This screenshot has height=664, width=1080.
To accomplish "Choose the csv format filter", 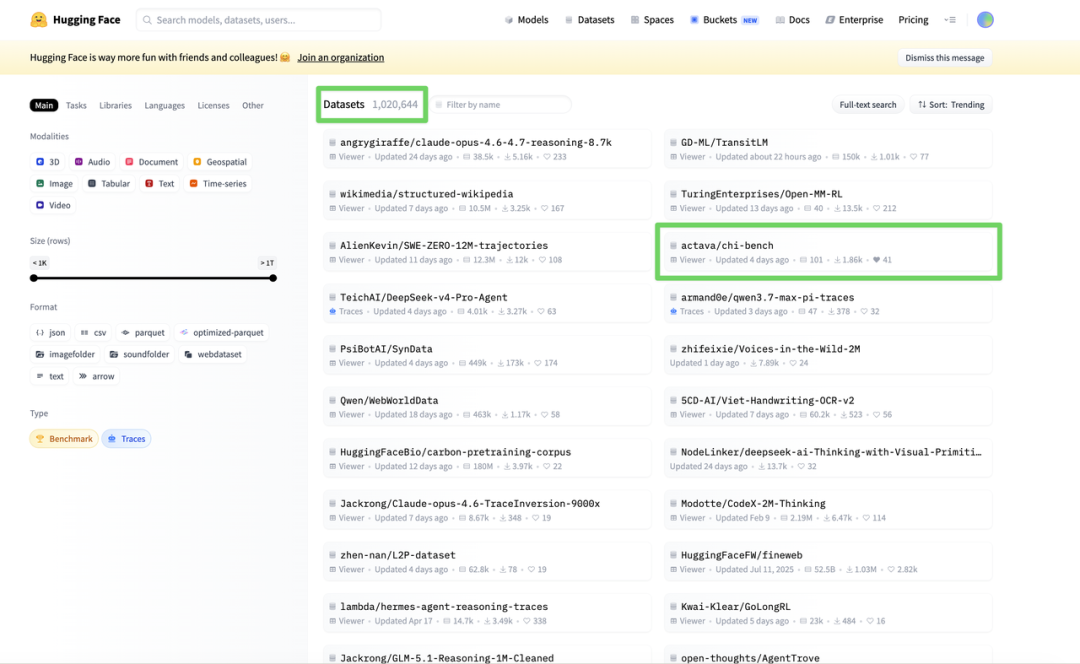I will tap(93, 333).
